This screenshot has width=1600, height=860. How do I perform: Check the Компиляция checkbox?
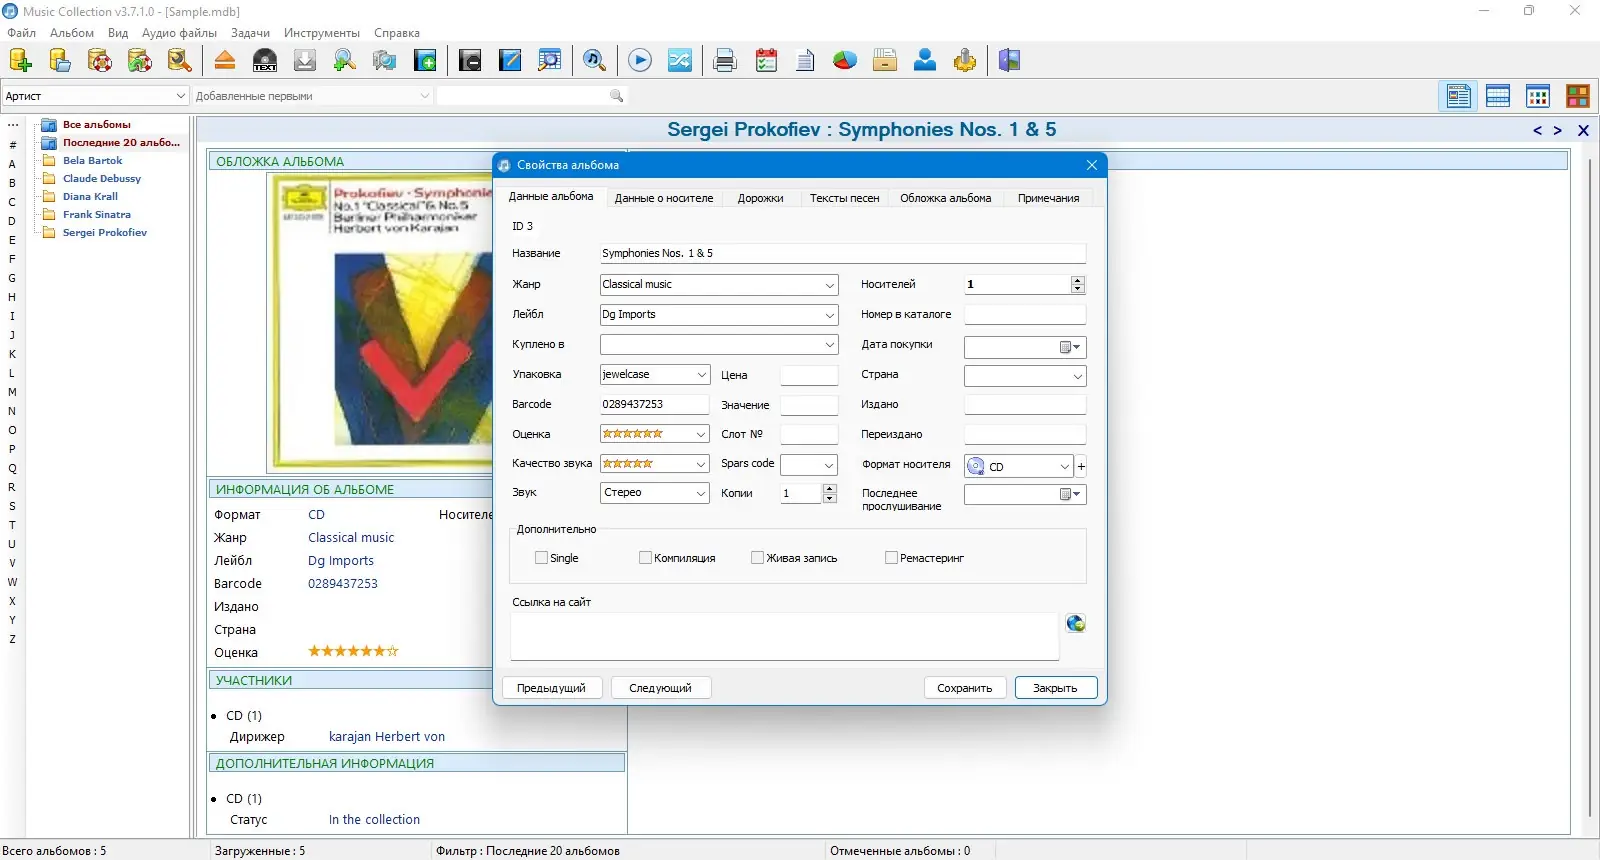(645, 558)
